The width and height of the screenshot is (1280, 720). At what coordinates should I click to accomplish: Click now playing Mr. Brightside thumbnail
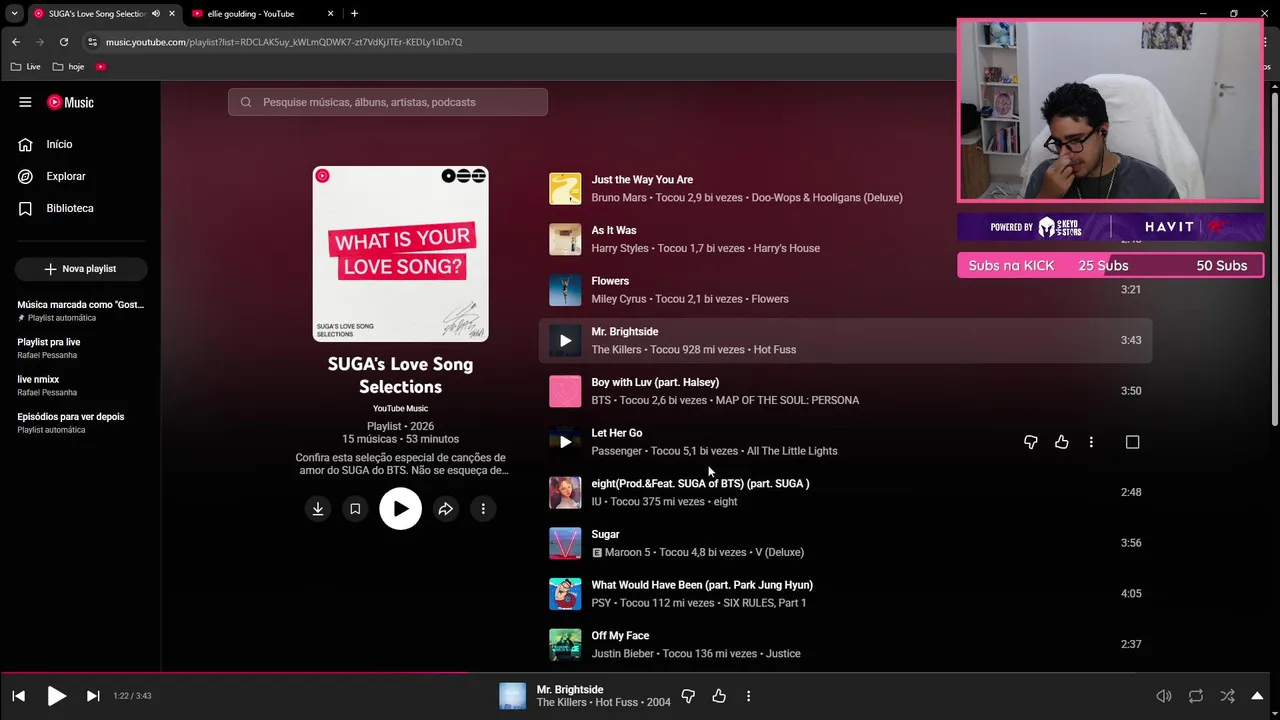coord(512,696)
